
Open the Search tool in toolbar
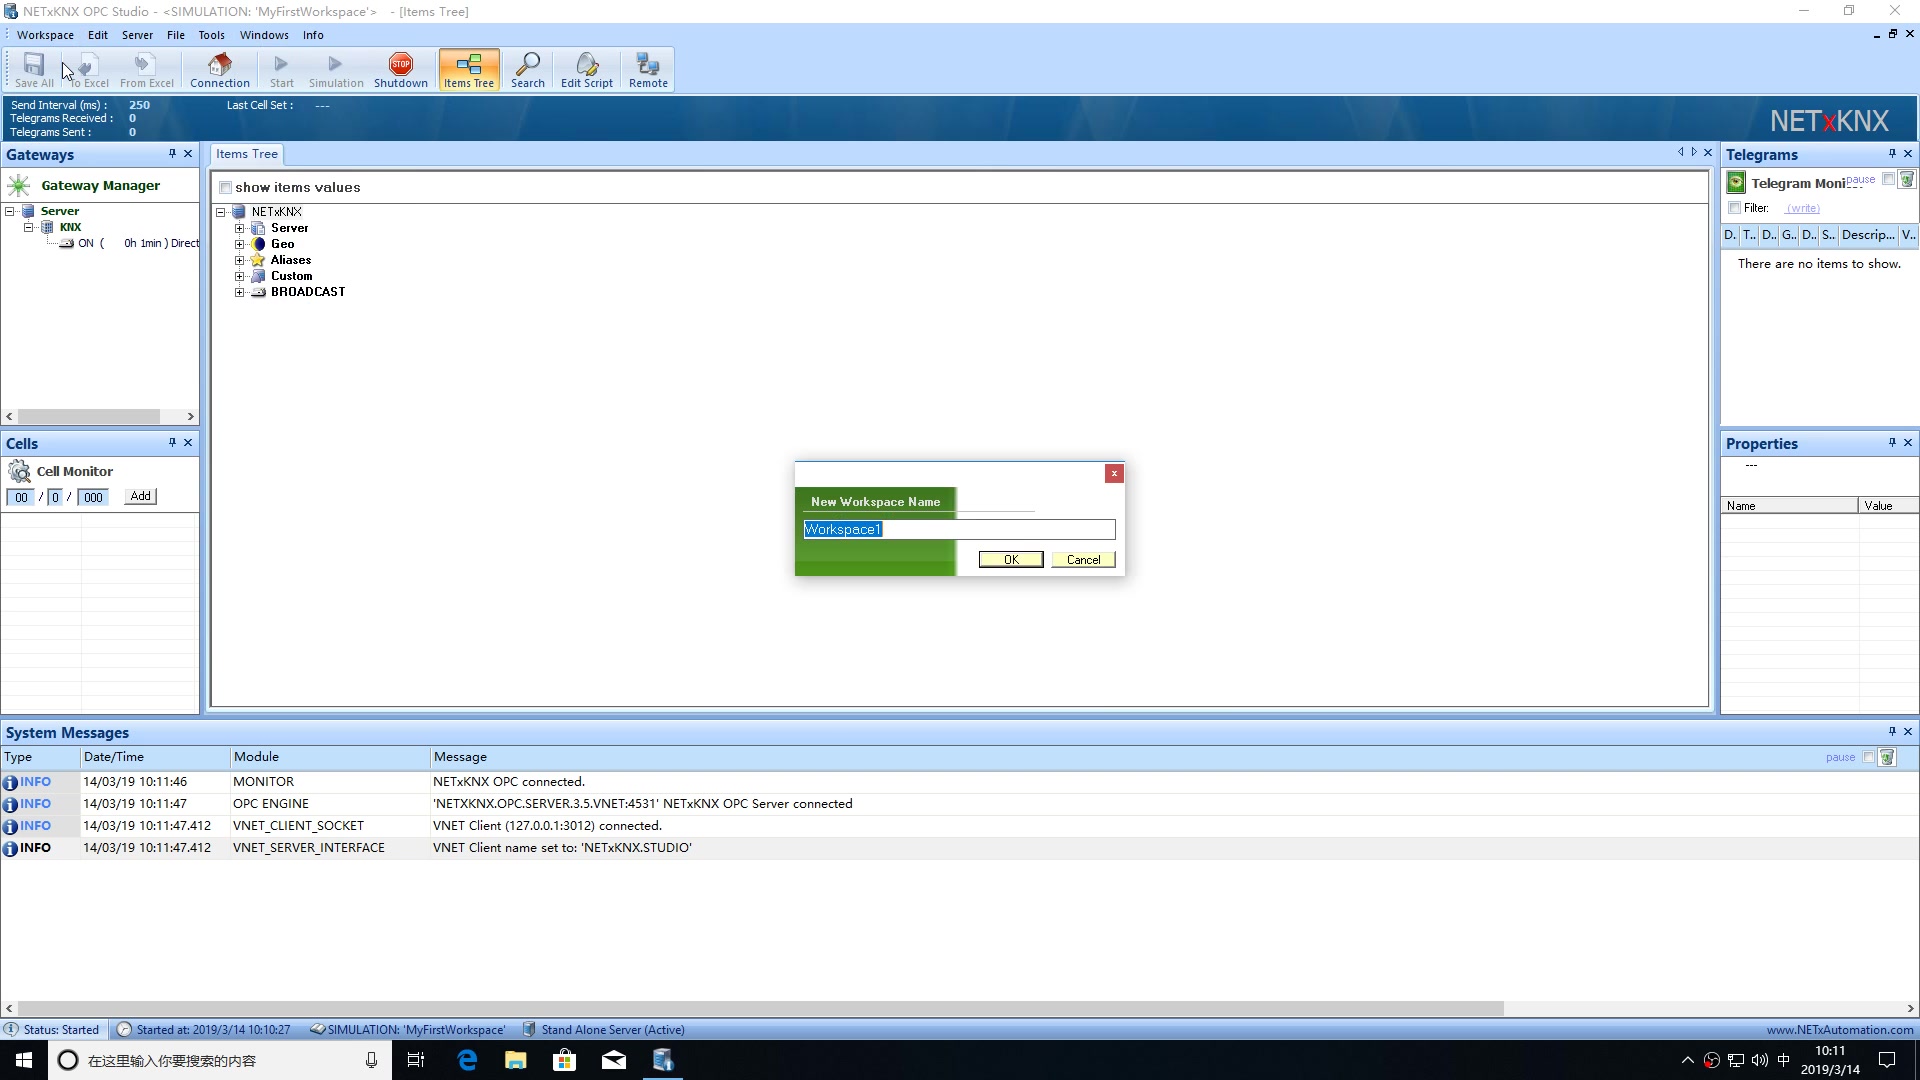pos(527,70)
